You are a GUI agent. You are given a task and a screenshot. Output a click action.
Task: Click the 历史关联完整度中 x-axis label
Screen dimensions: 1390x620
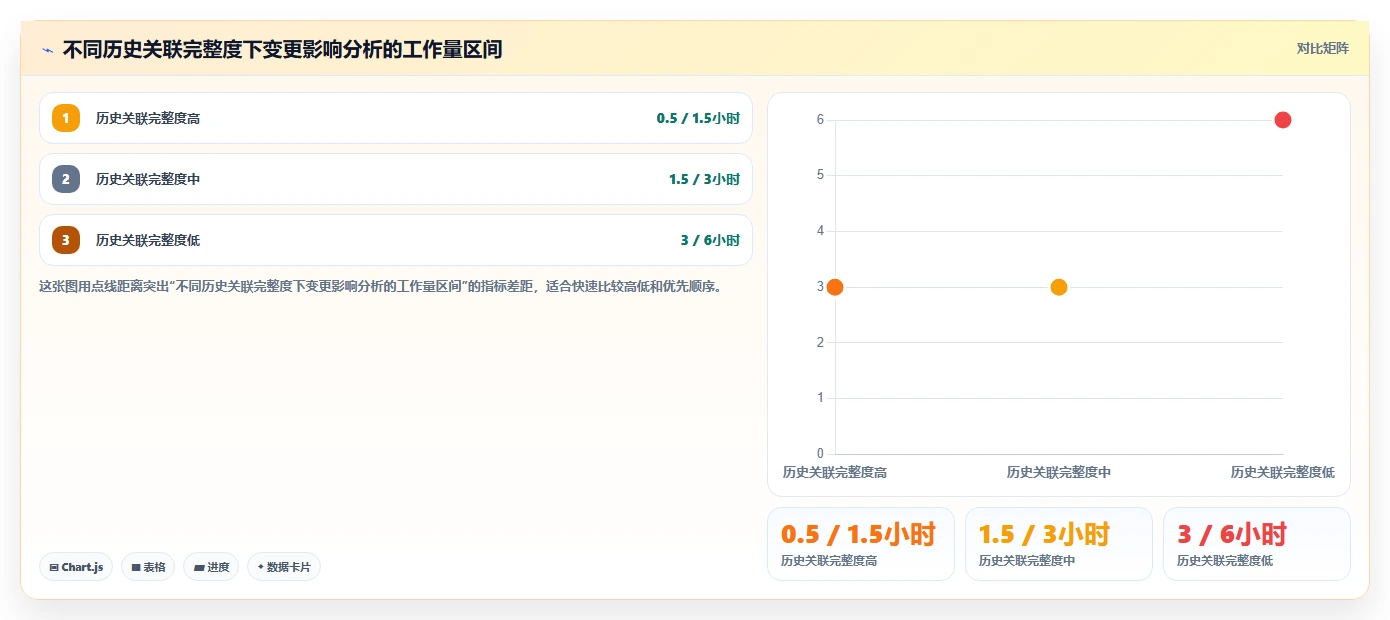tap(1059, 472)
